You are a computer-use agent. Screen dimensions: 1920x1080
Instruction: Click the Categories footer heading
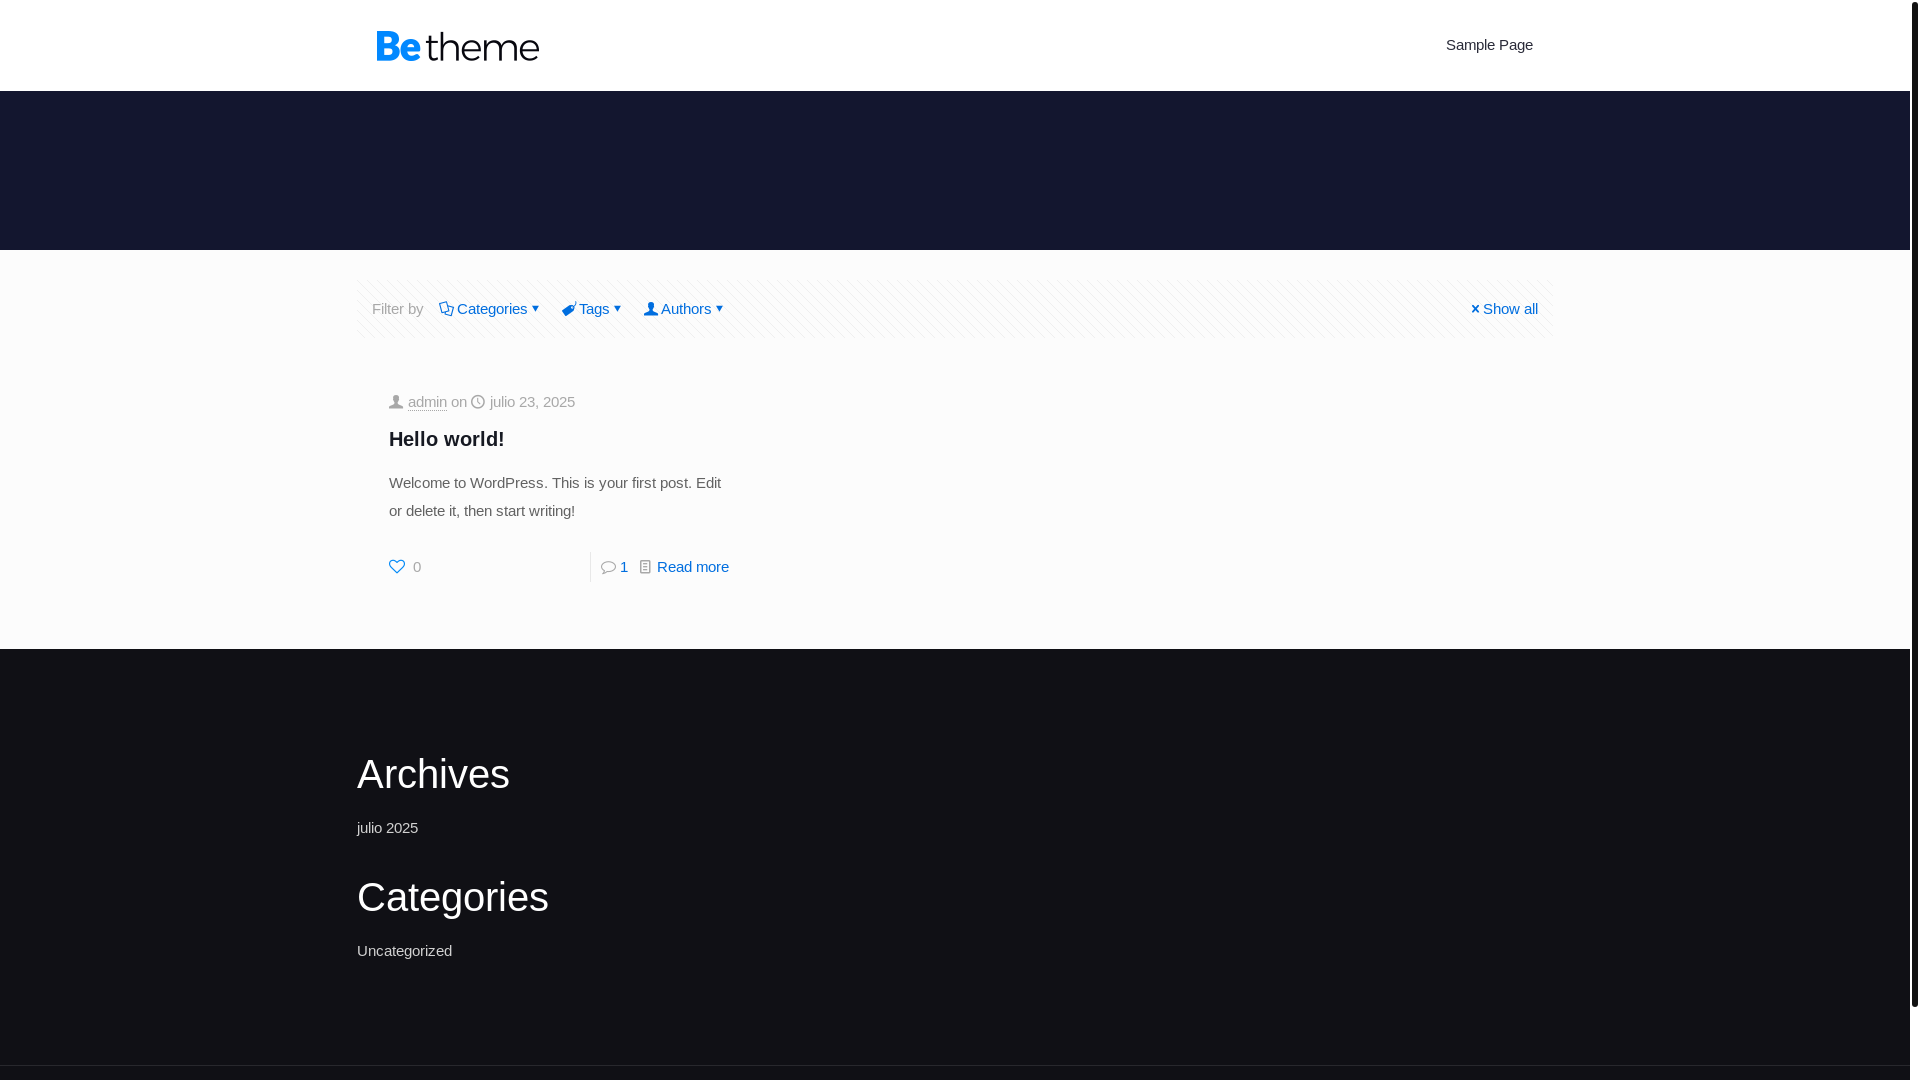coord(452,897)
